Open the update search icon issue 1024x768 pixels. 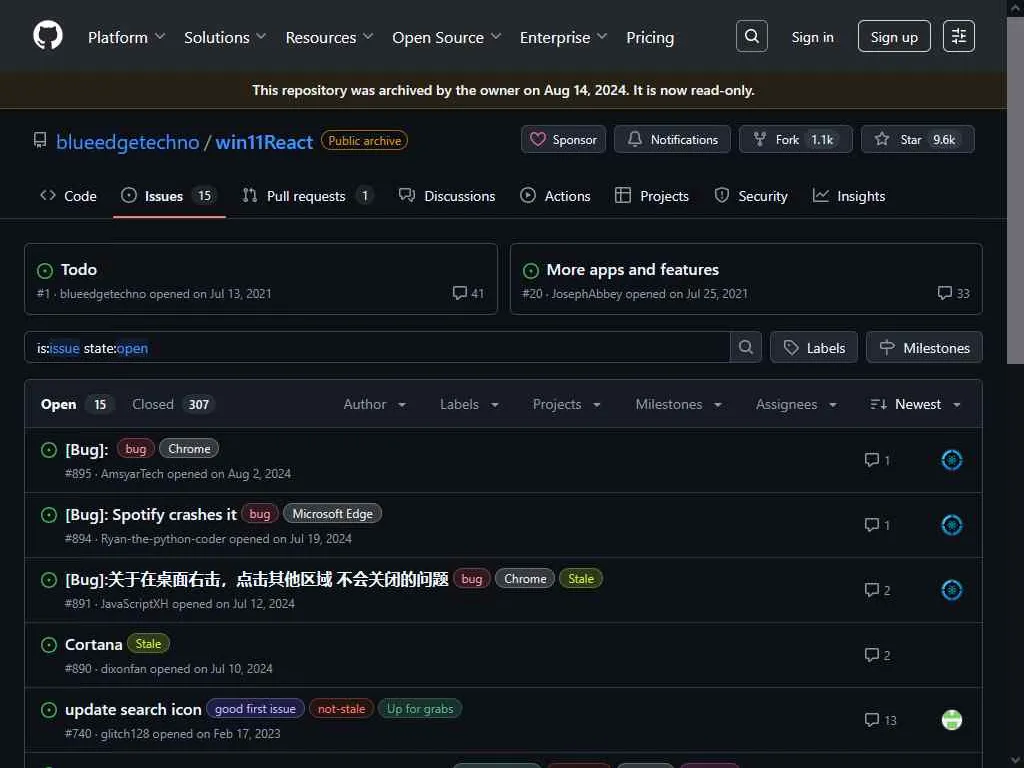133,709
